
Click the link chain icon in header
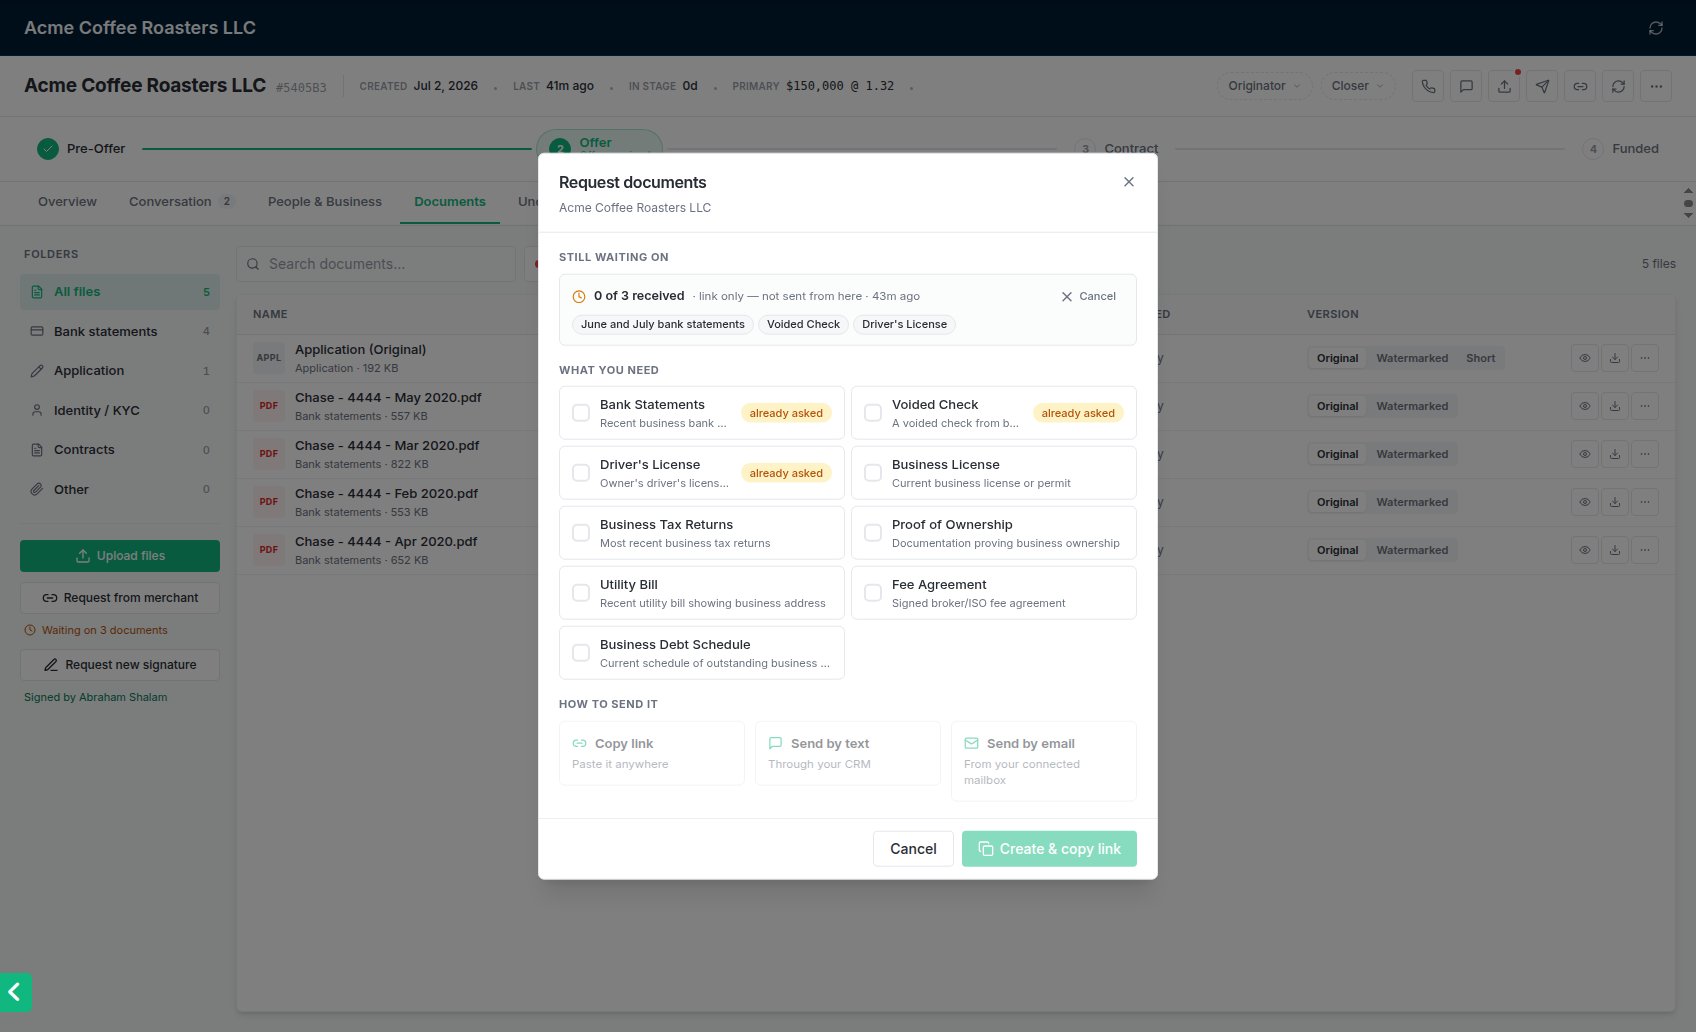(1580, 86)
